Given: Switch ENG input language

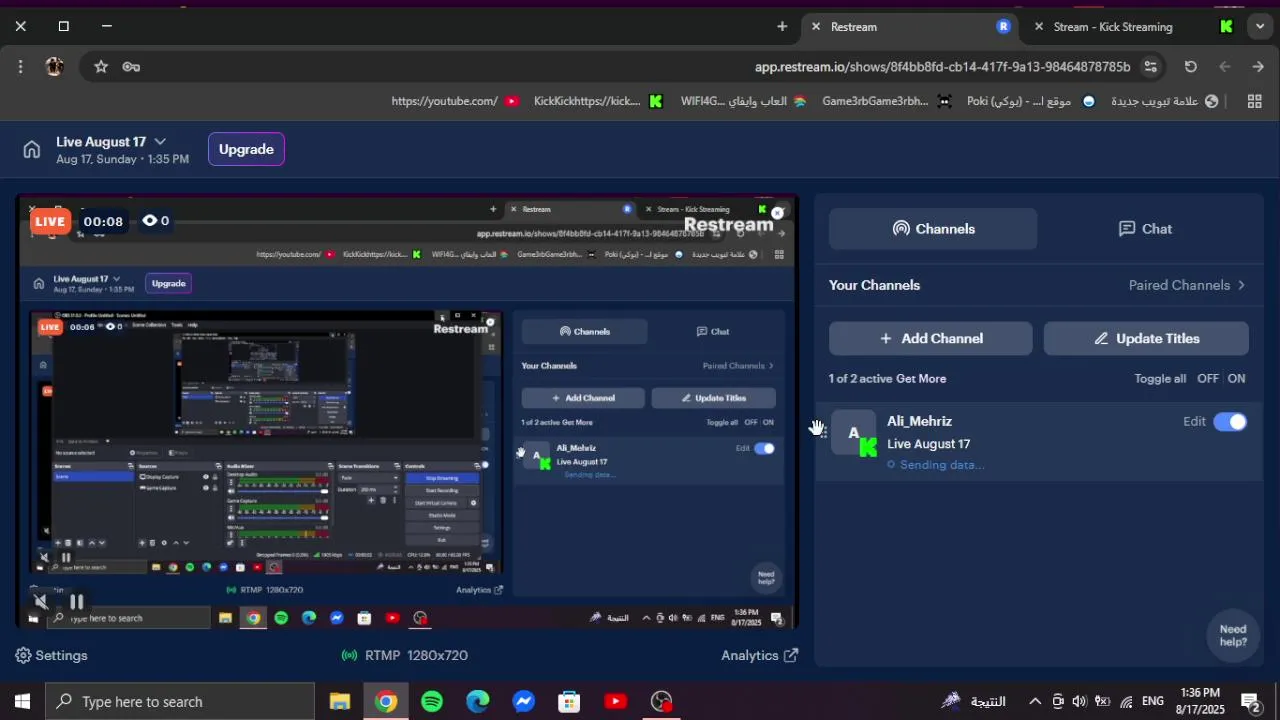Looking at the screenshot, I should pyautogui.click(x=1153, y=702).
